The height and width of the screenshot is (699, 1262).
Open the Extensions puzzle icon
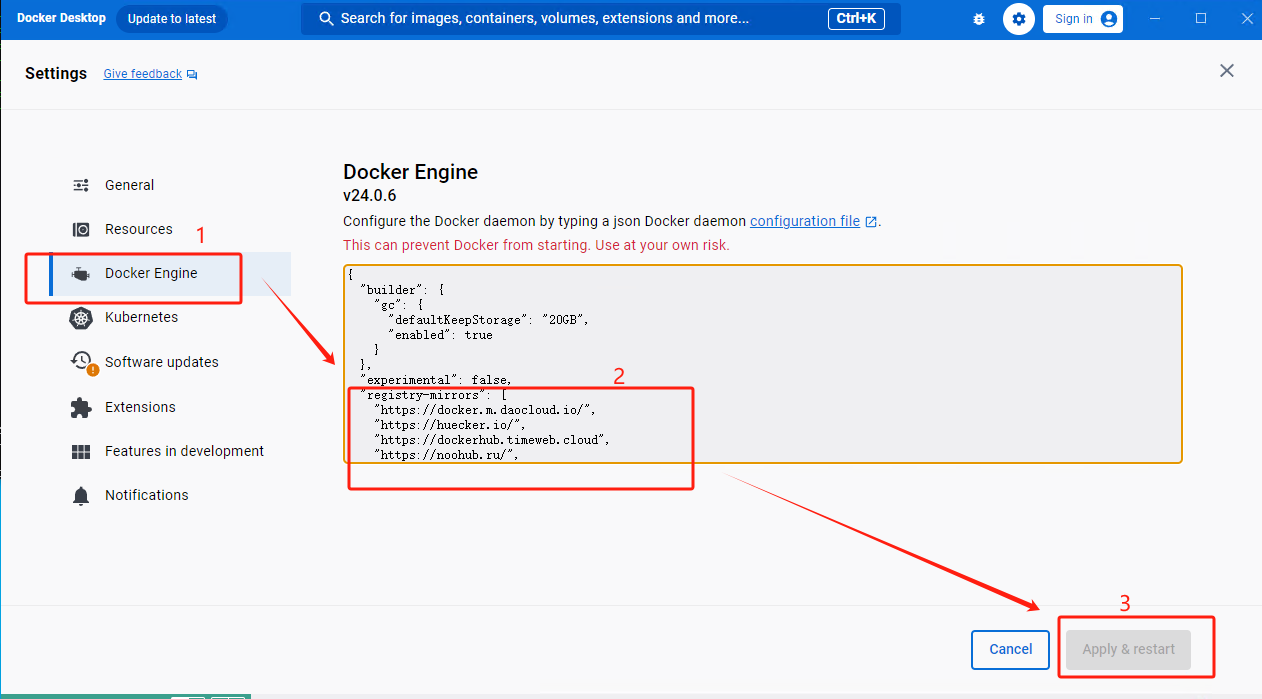[x=80, y=407]
